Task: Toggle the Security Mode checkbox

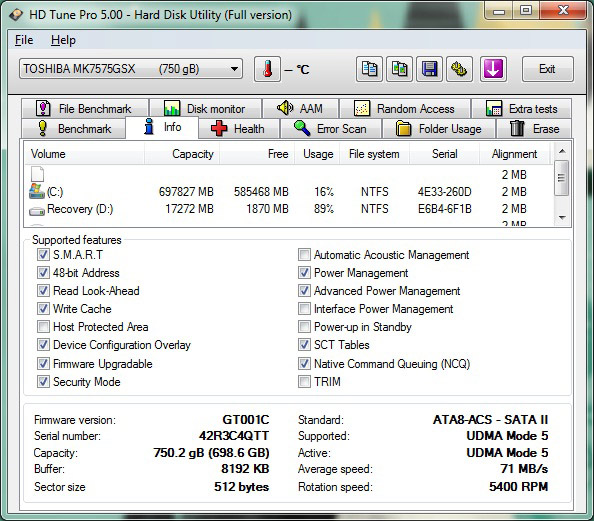Action: pos(43,382)
